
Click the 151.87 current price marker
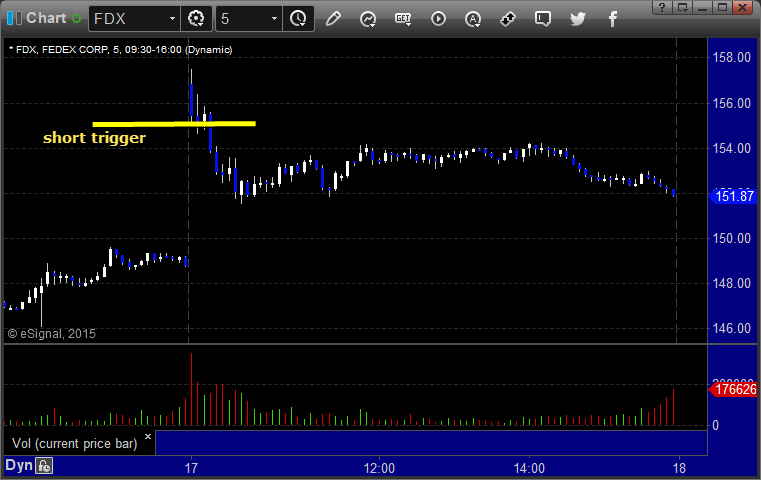[733, 197]
